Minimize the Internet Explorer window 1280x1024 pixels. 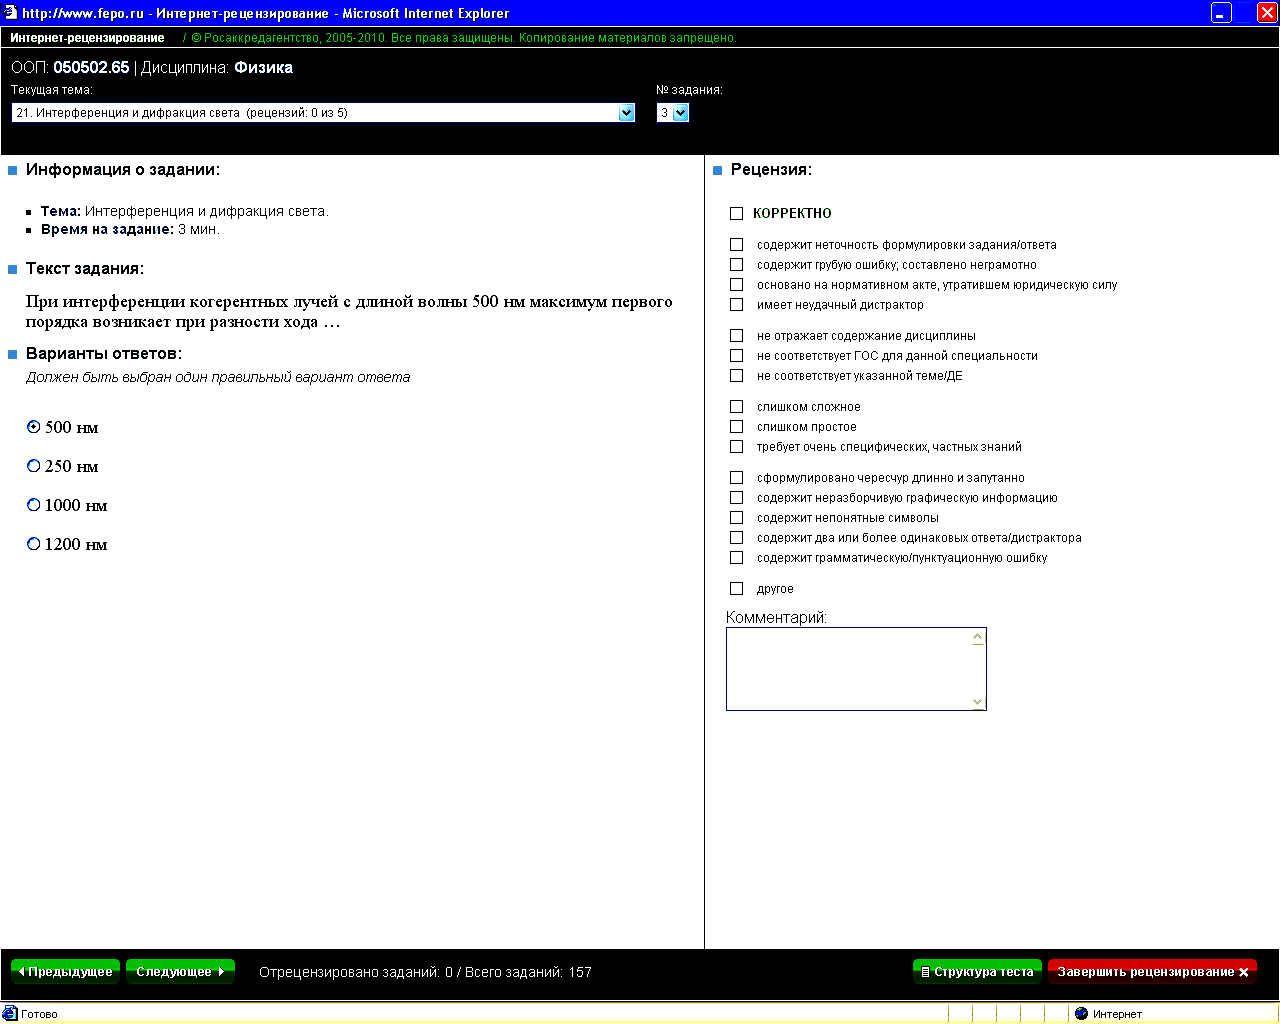pyautogui.click(x=1221, y=13)
